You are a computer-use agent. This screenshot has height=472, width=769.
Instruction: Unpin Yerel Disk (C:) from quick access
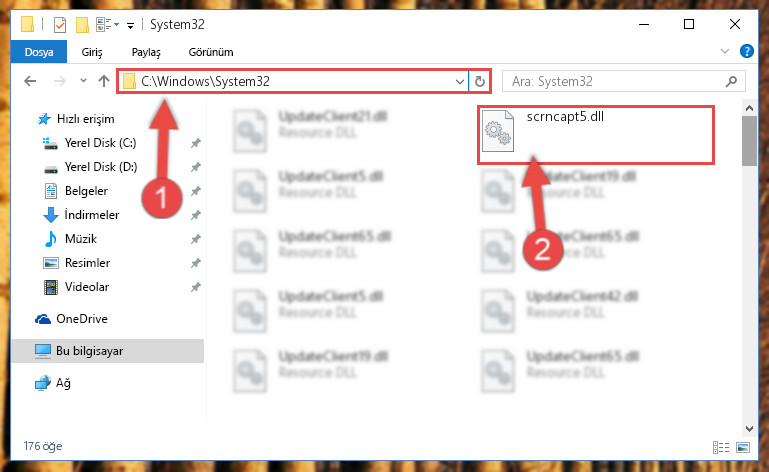[195, 143]
